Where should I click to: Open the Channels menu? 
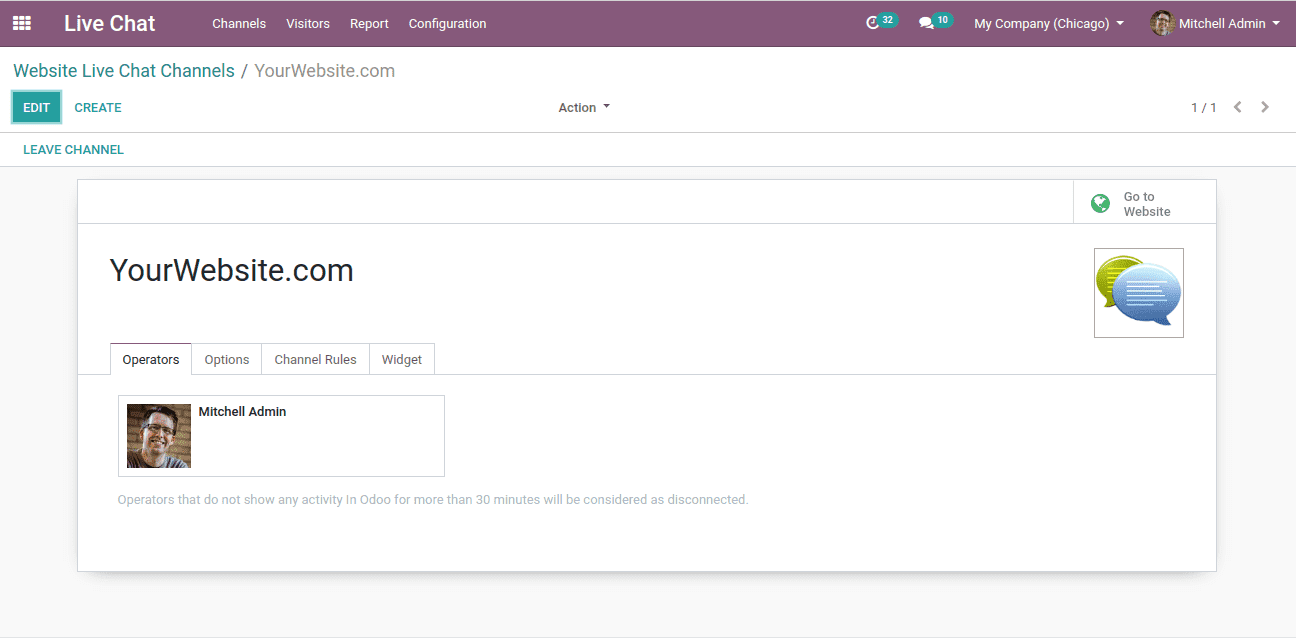[239, 23]
